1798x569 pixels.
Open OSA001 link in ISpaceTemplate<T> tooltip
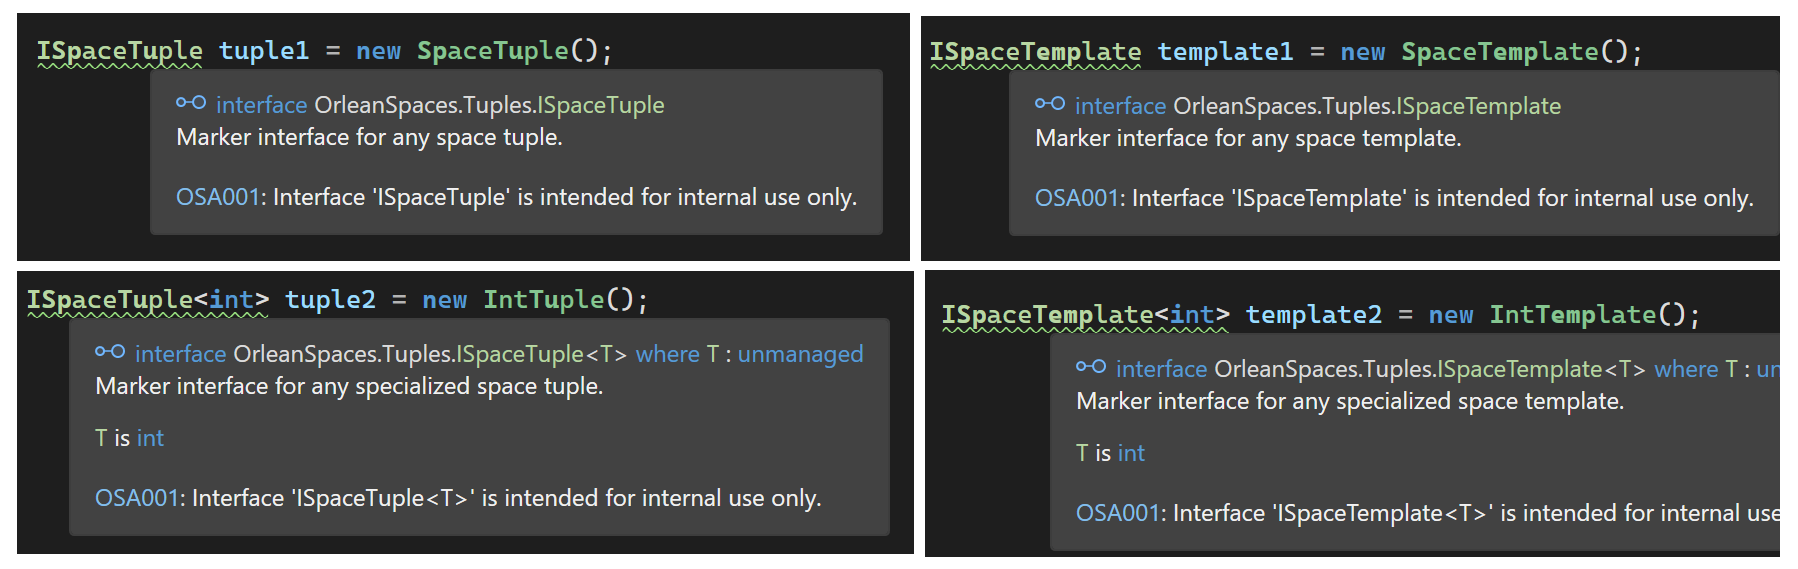tap(1117, 513)
